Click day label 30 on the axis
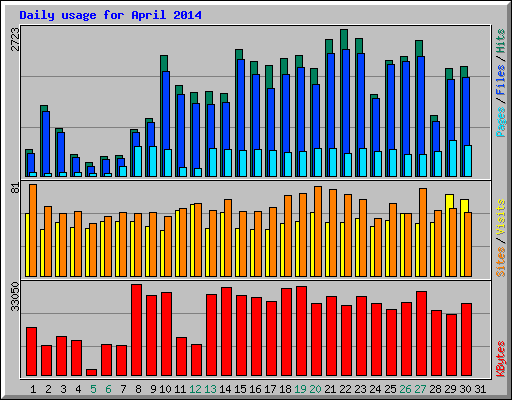The width and height of the screenshot is (512, 400). pos(465,389)
